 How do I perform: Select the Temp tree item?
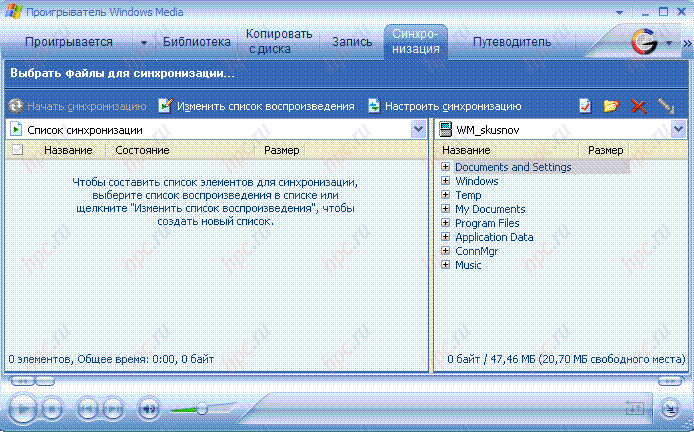pos(468,195)
